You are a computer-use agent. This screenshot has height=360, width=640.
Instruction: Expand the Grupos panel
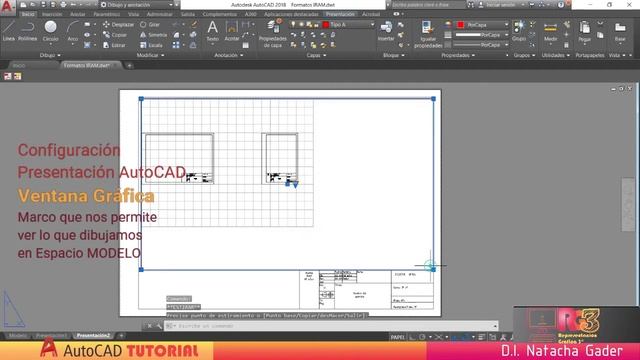(524, 55)
